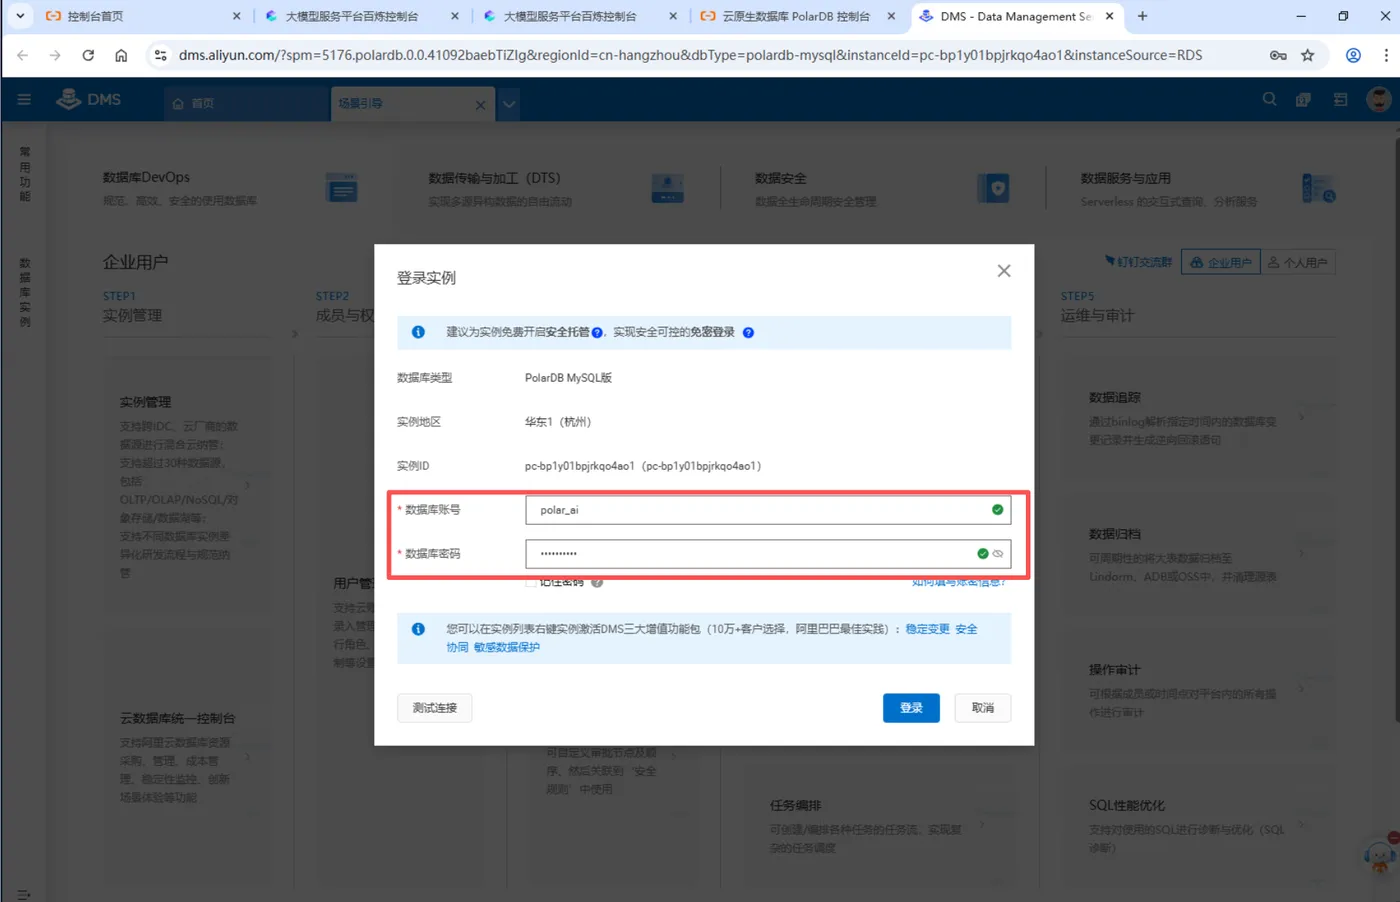Open the search icon in DMS header

[1269, 100]
